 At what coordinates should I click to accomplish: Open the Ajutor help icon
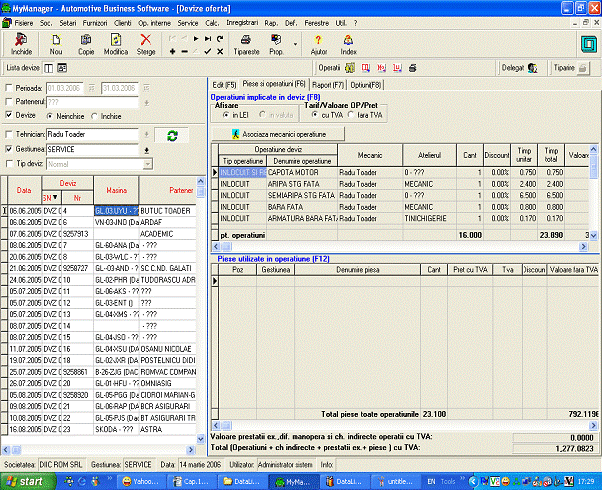tap(319, 42)
